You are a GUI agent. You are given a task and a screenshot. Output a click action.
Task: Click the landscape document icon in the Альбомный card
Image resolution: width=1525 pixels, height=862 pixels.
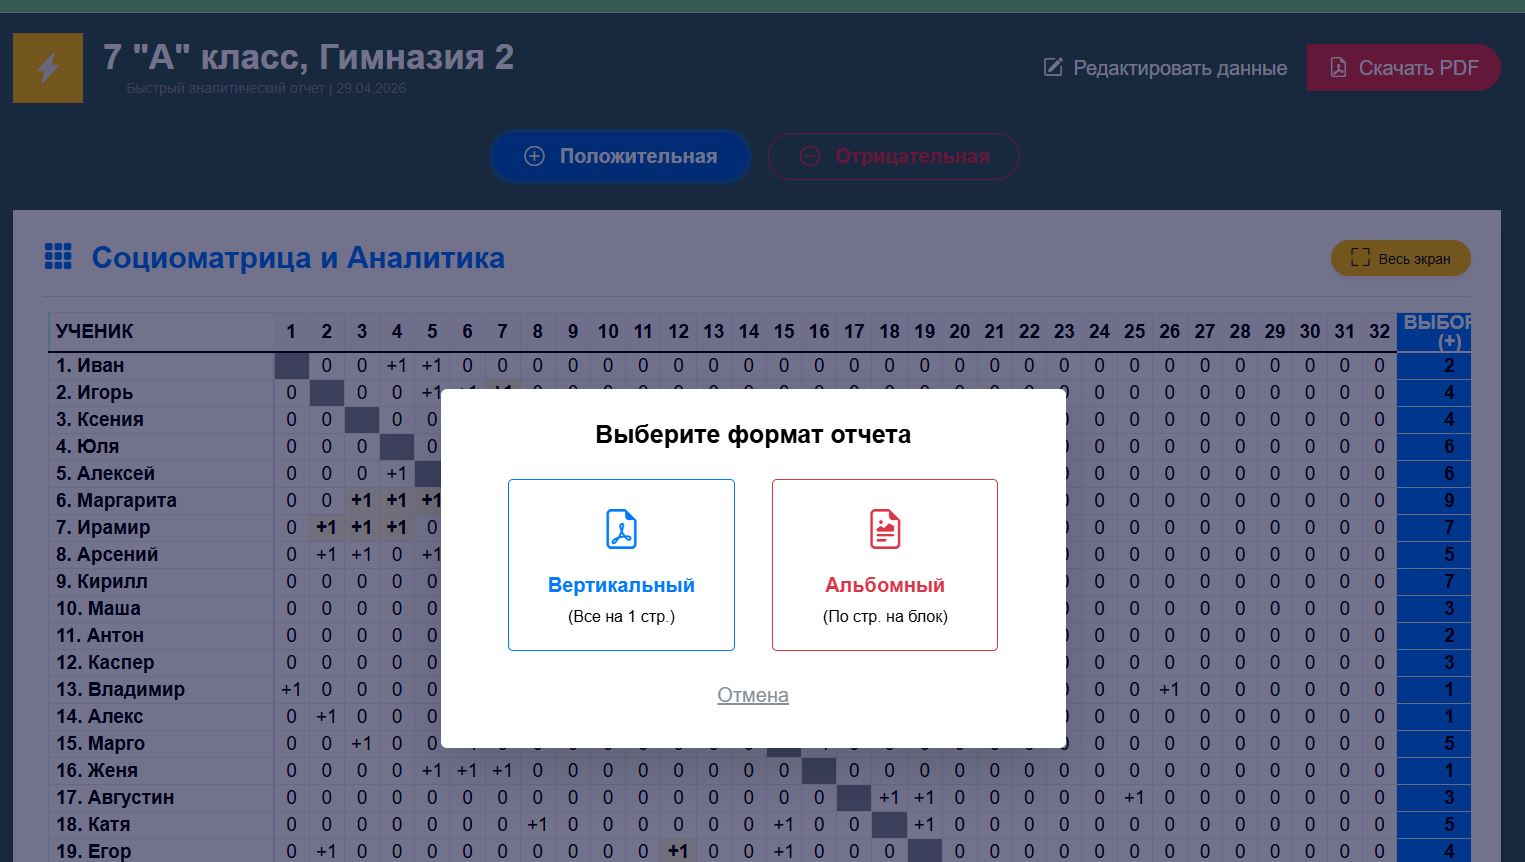885,530
